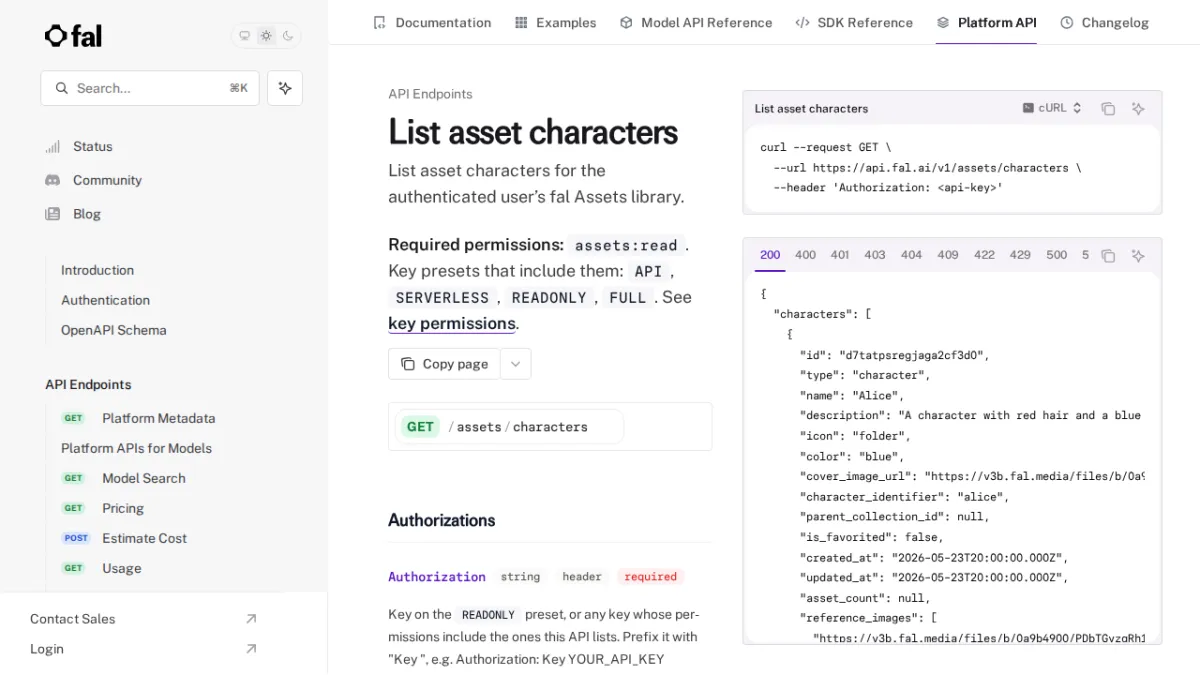Viewport: 1200px width, 675px height.
Task: Click the arrow icon next to Login
Action: click(251, 649)
